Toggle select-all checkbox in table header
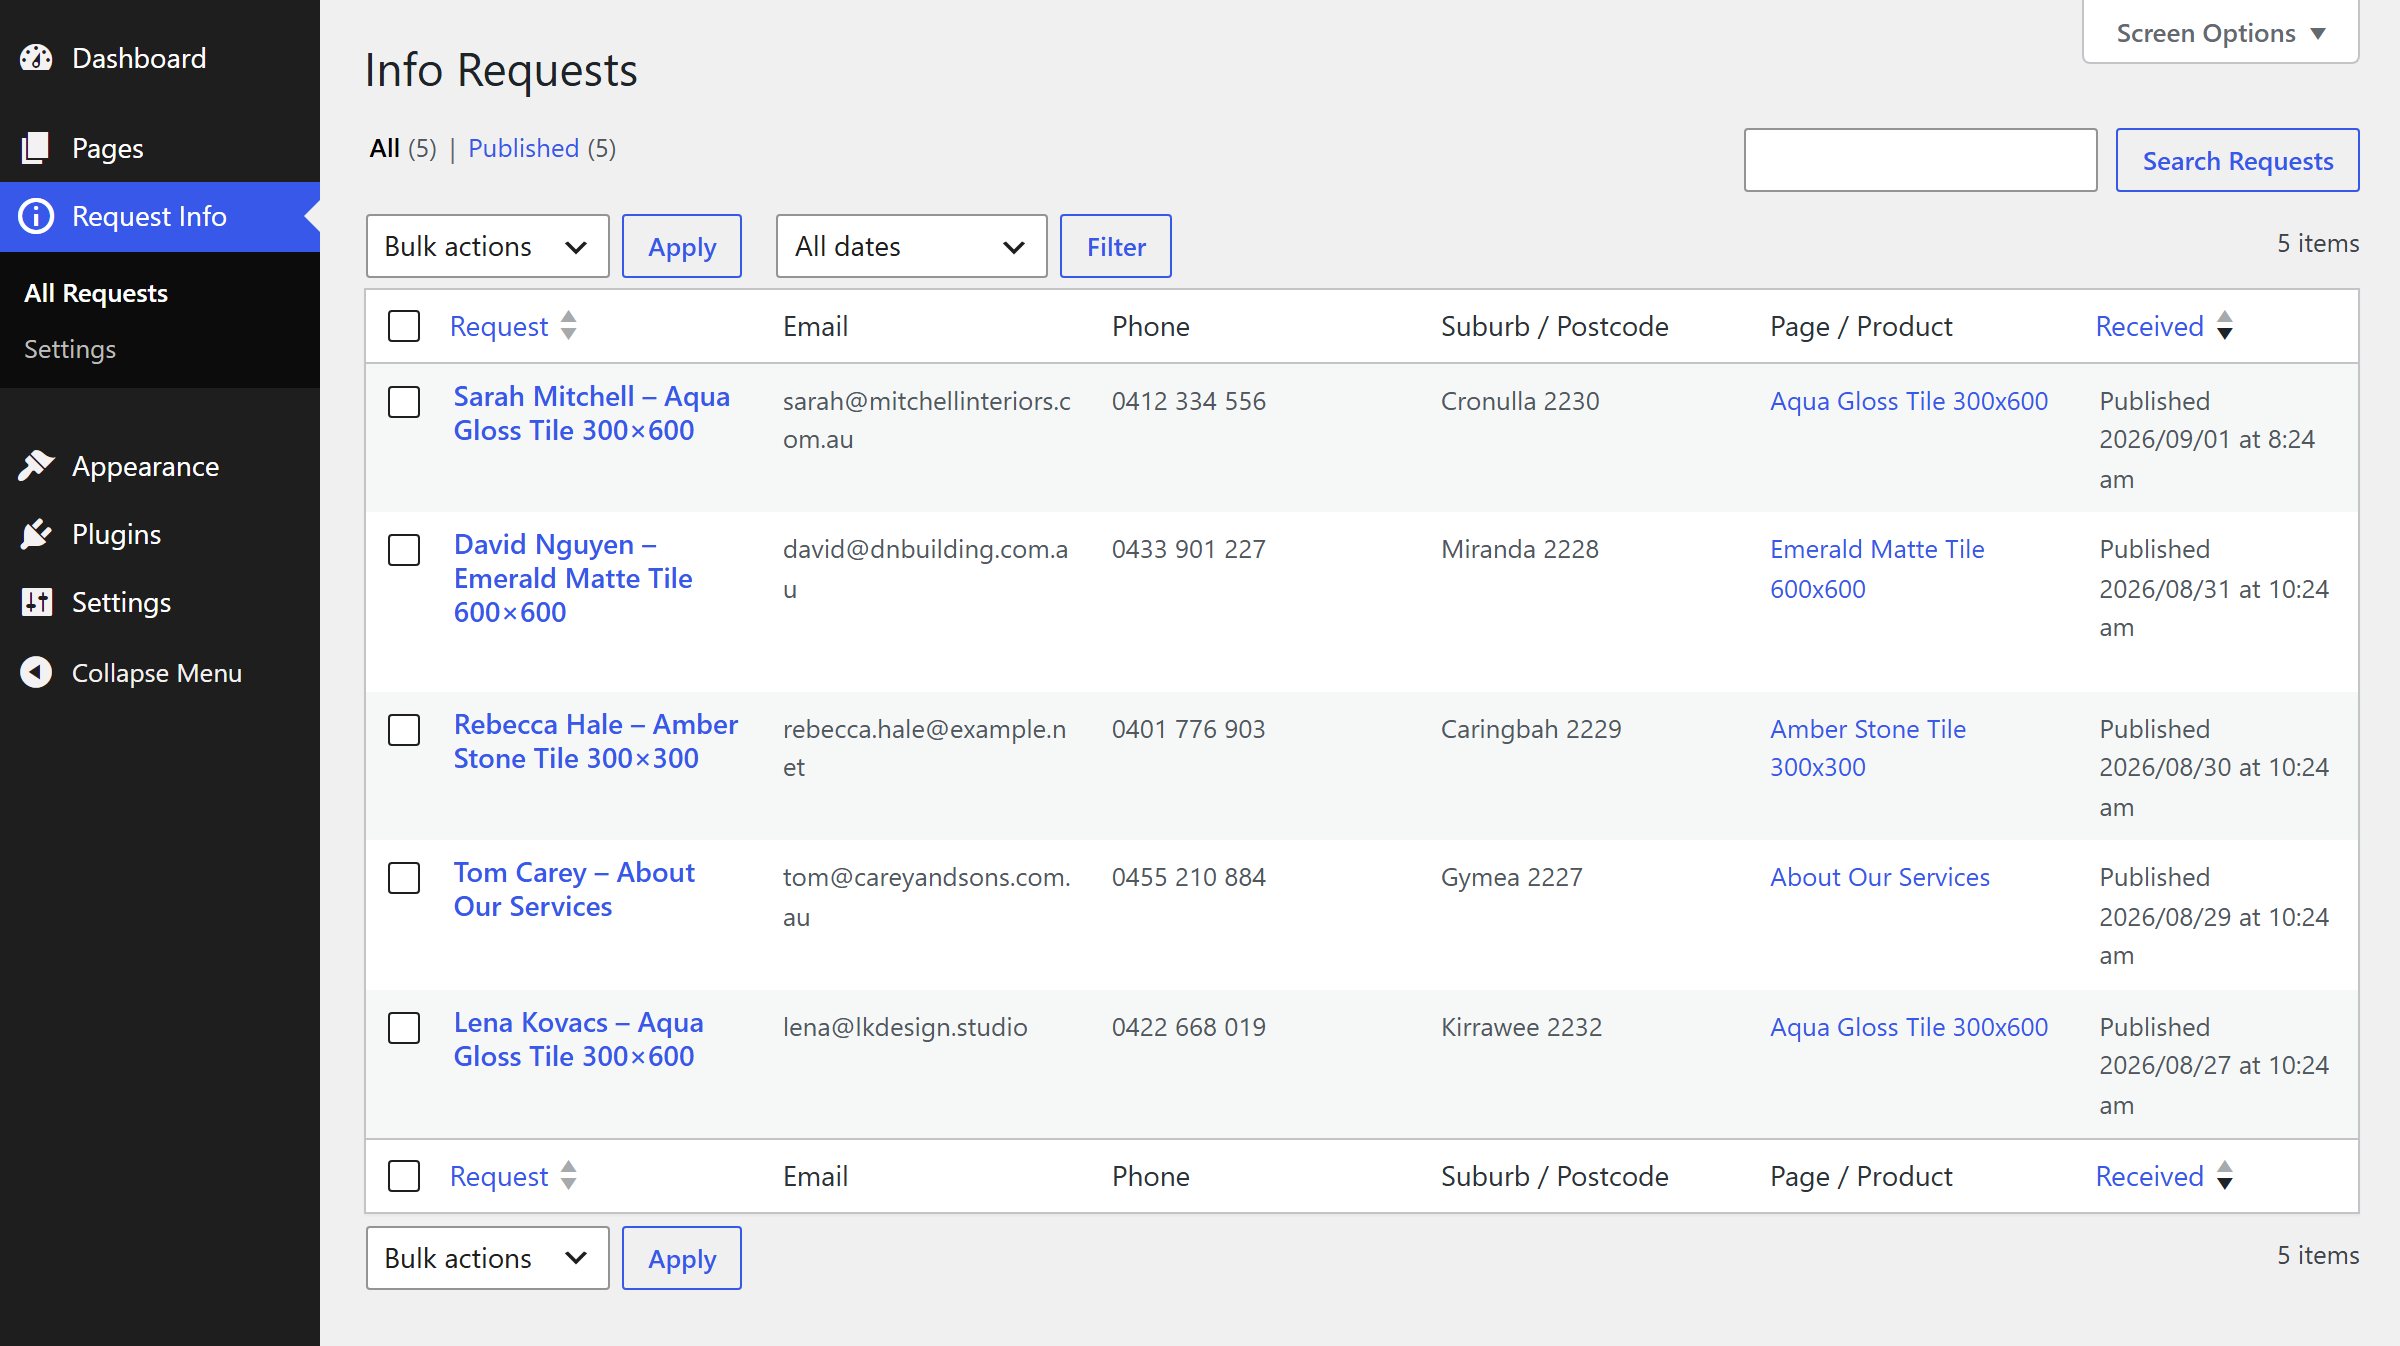Viewport: 2400px width, 1346px height. coord(404,326)
